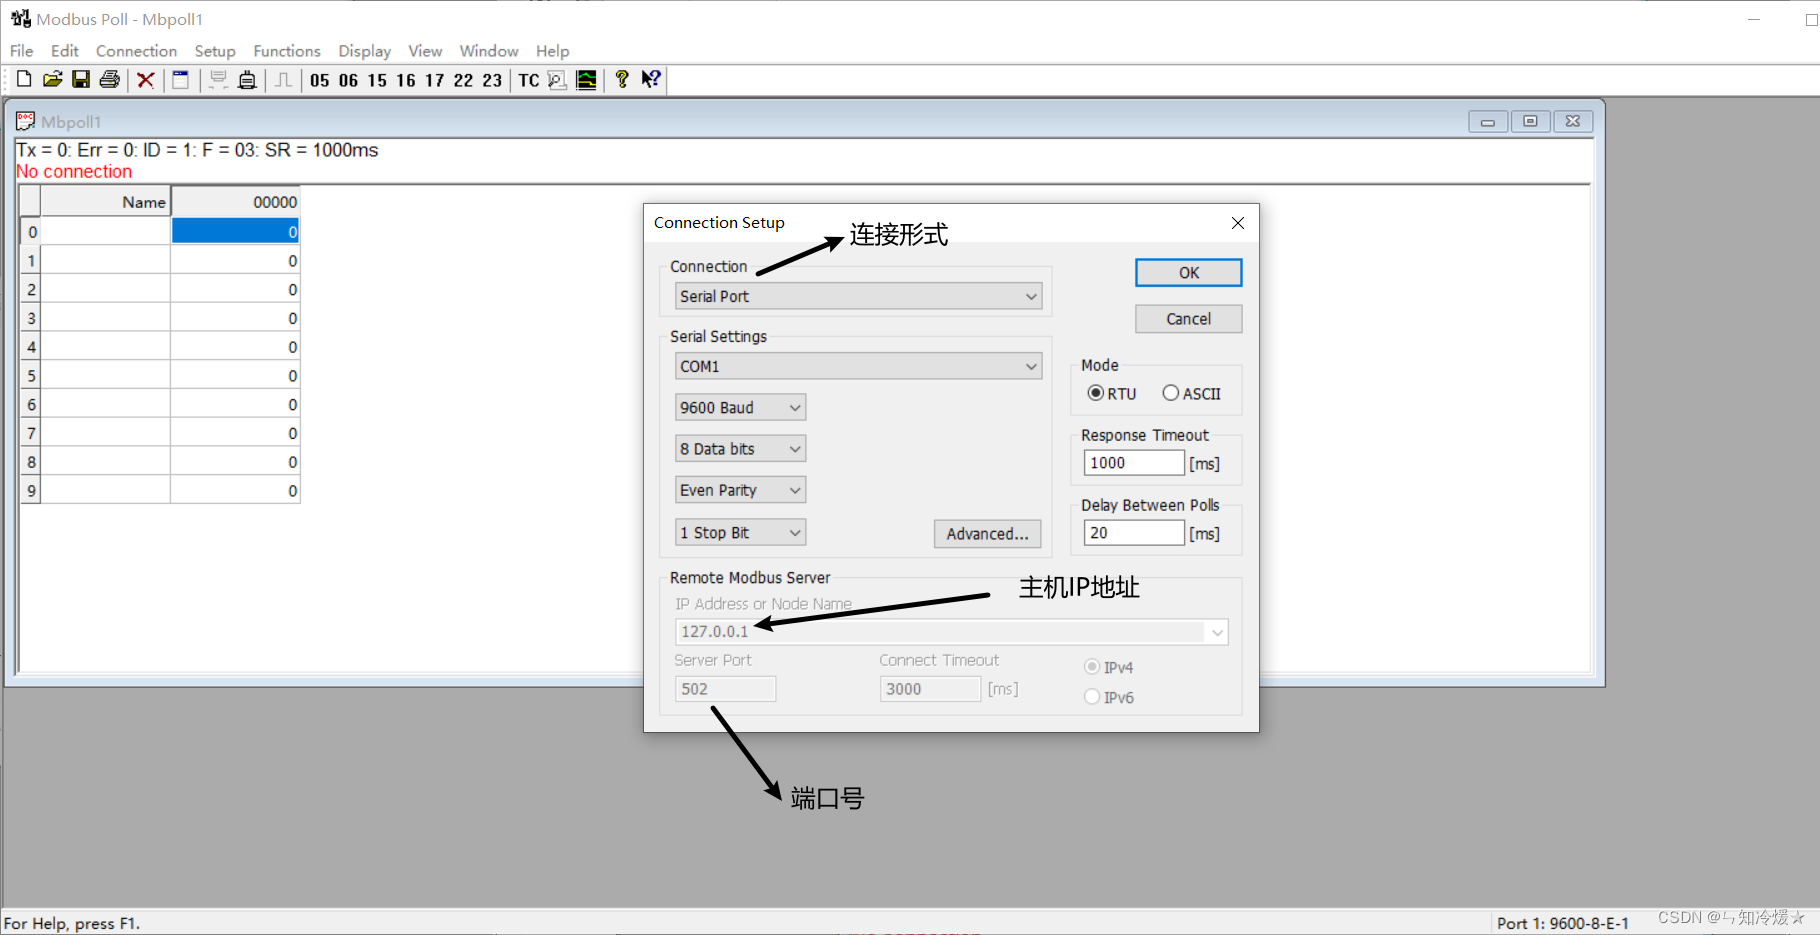
Task: Click the row 9 number header
Action: [x=30, y=491]
